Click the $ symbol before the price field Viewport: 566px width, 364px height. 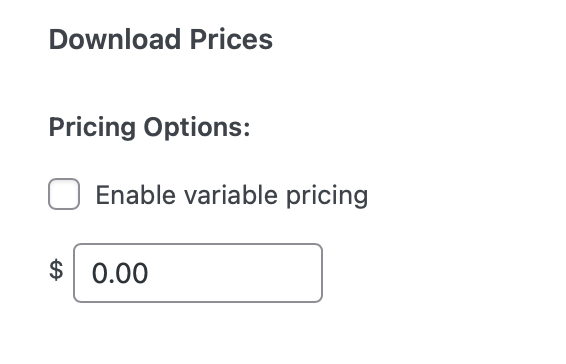tap(56, 270)
